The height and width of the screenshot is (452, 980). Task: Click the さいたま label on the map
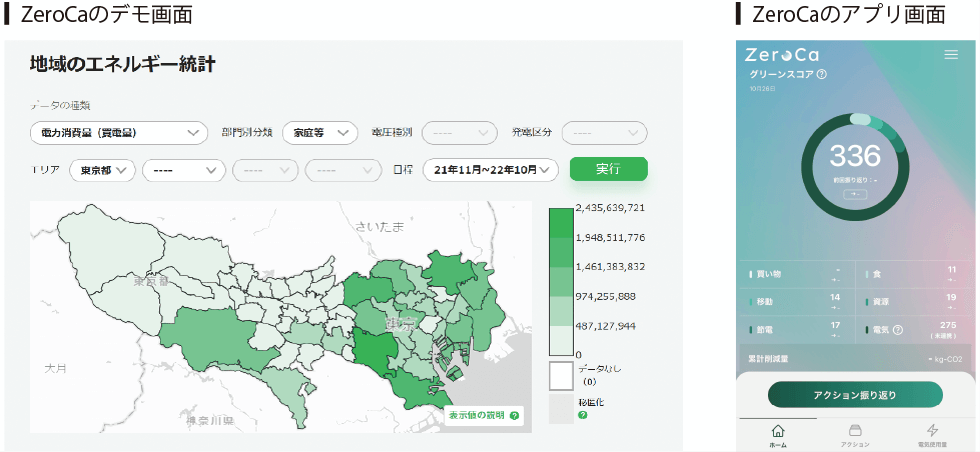coord(380,227)
